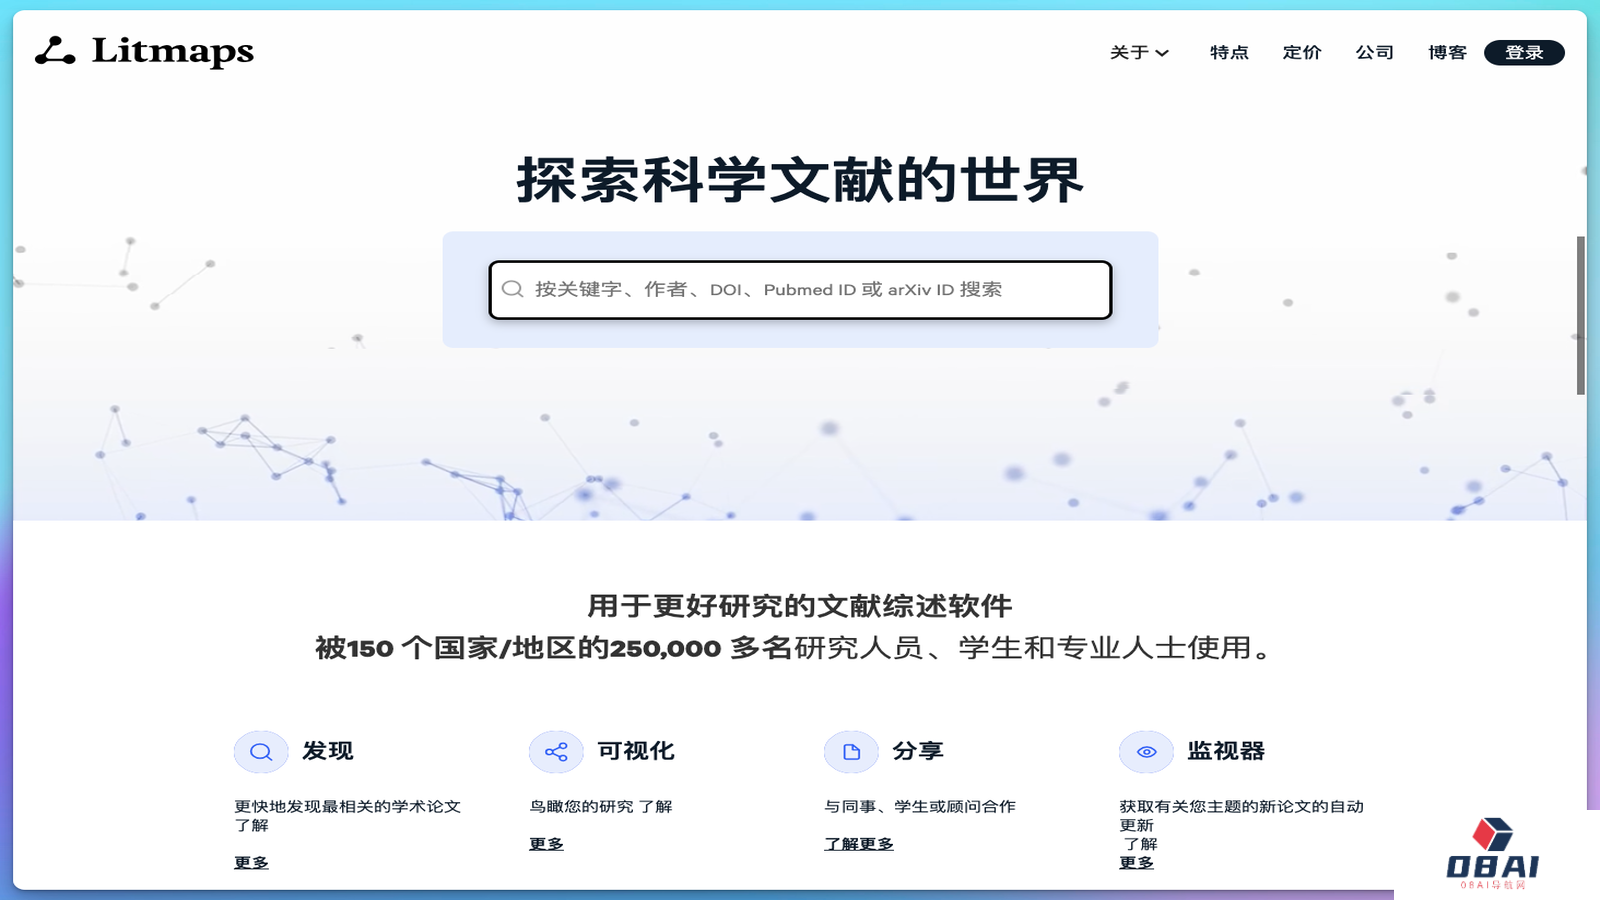This screenshot has height=900, width=1600.
Task: Click the 登录 button
Action: [x=1524, y=52]
